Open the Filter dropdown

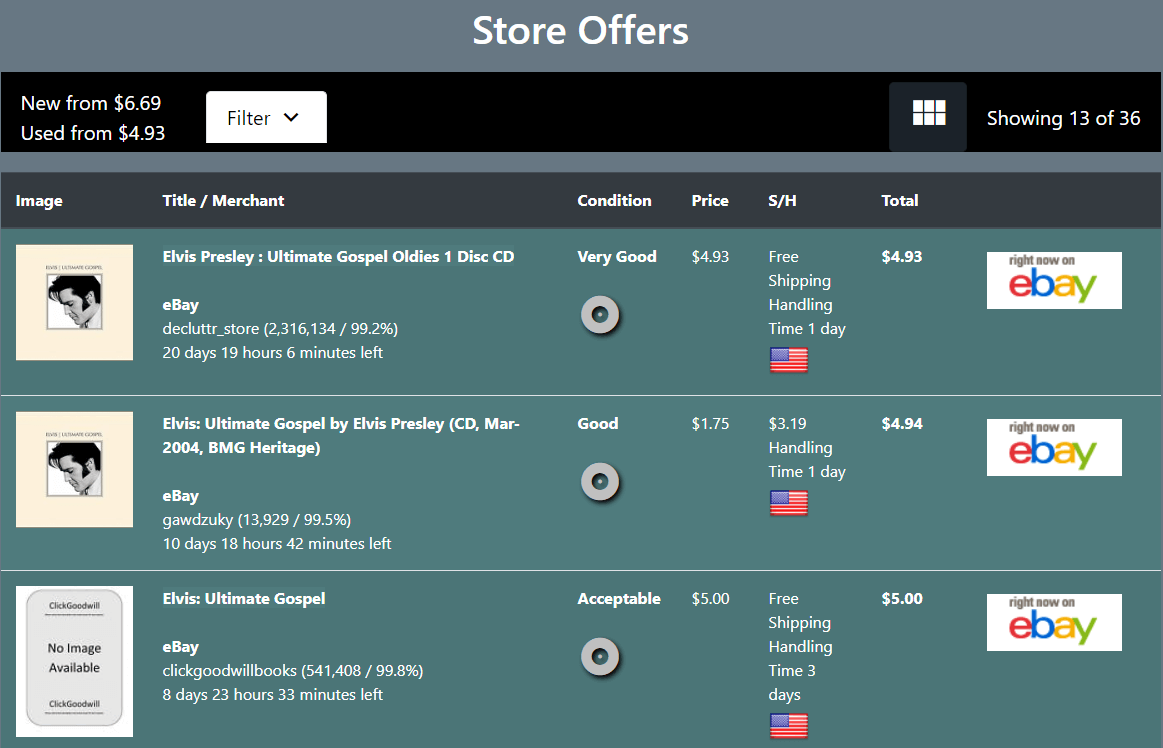click(266, 117)
